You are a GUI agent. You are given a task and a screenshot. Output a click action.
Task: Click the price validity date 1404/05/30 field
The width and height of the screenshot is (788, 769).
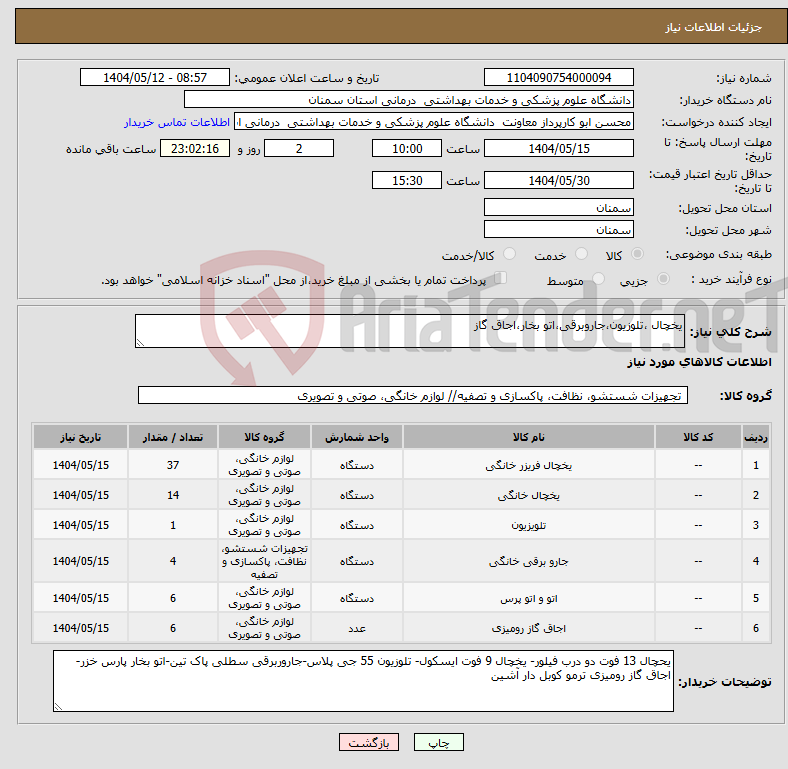click(x=558, y=180)
